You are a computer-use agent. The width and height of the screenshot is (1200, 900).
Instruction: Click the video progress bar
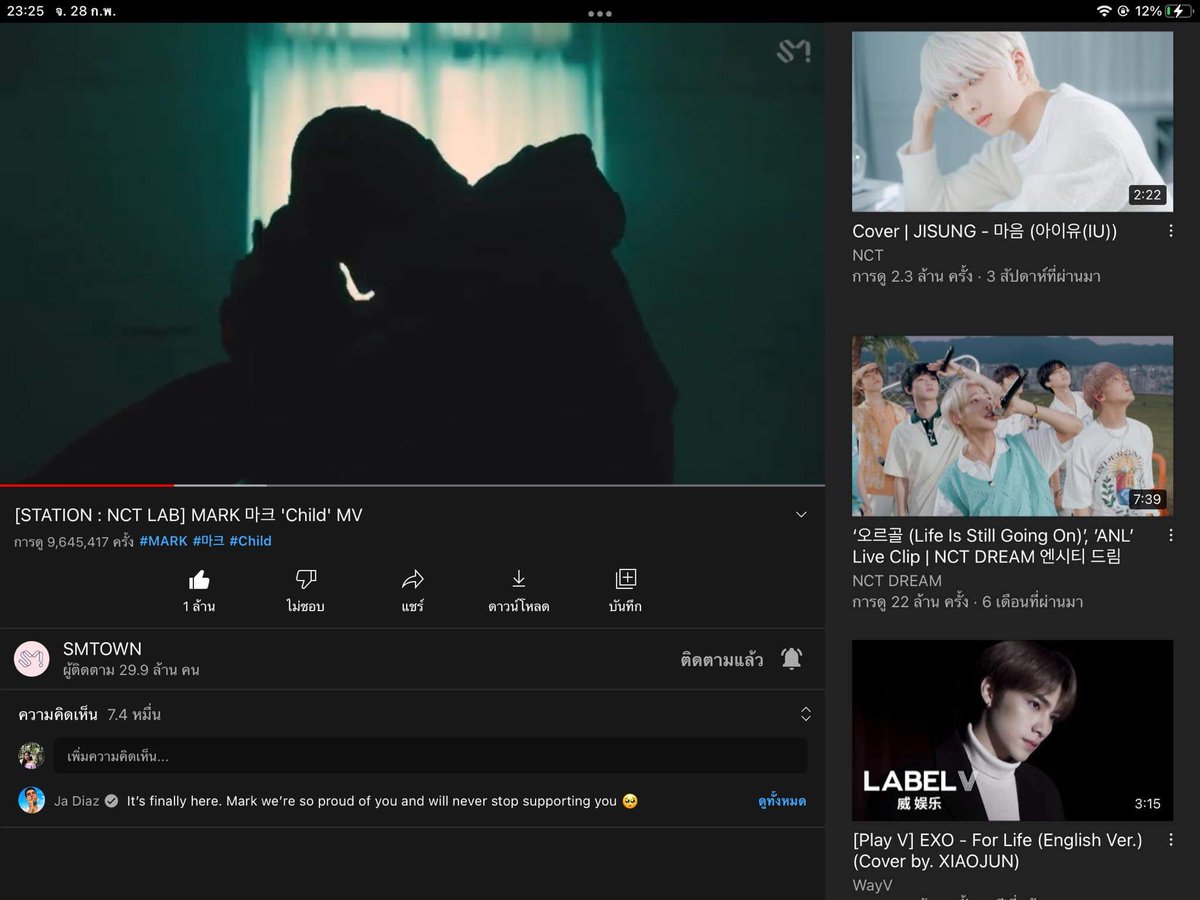coord(412,485)
